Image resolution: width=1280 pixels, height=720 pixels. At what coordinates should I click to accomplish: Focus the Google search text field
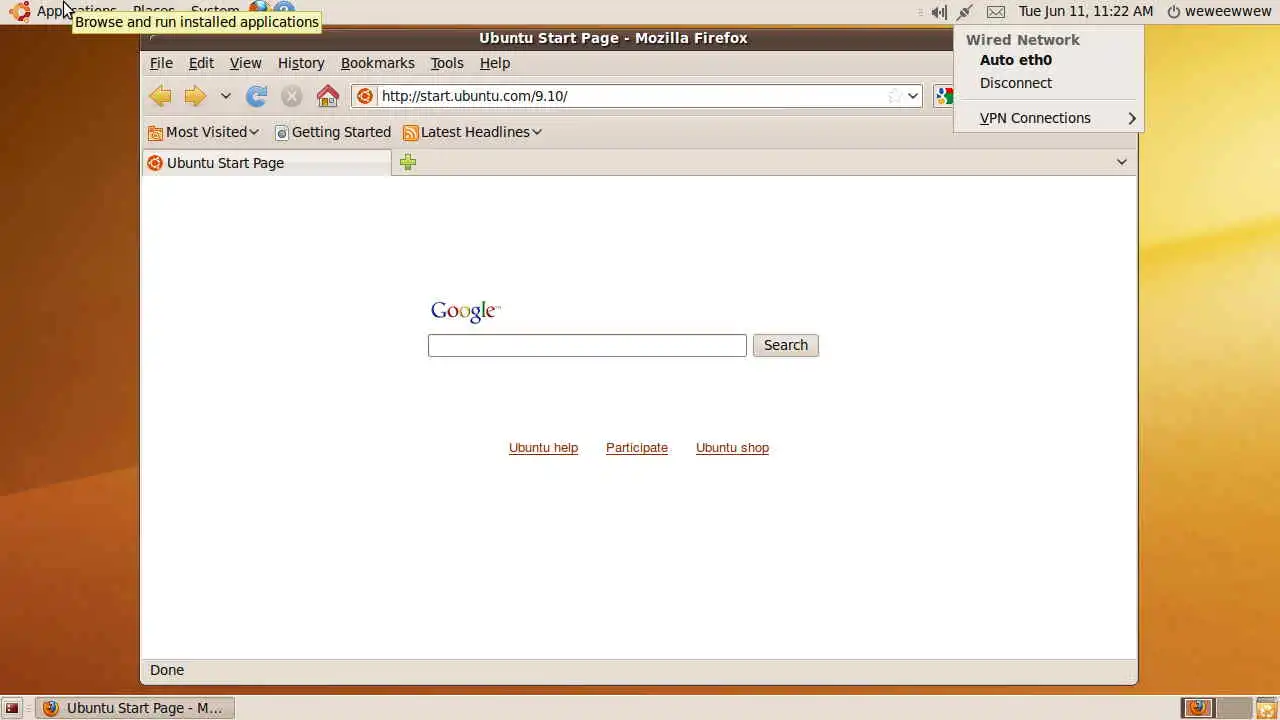click(587, 345)
